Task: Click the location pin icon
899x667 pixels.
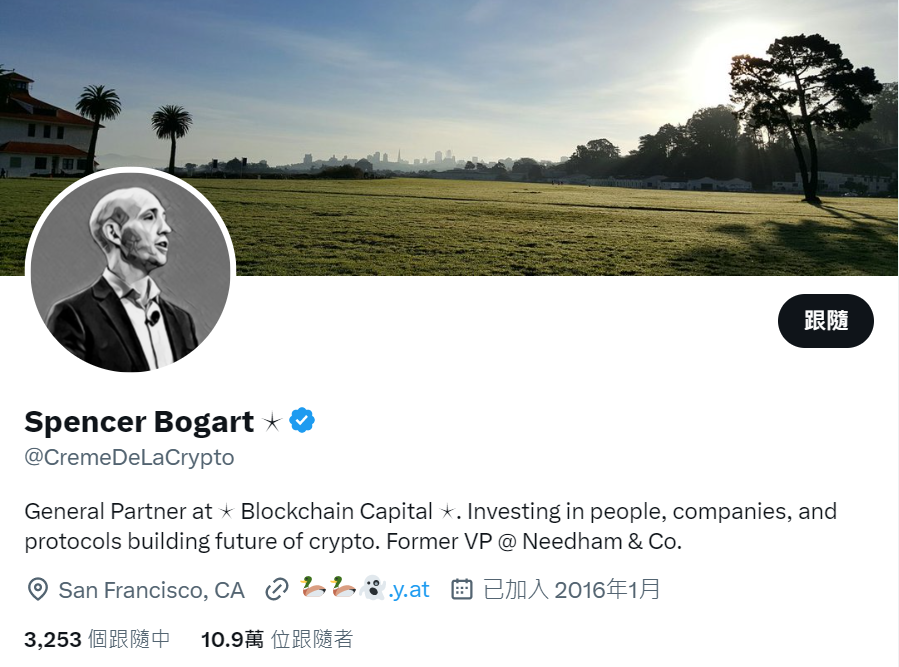Action: click(37, 589)
